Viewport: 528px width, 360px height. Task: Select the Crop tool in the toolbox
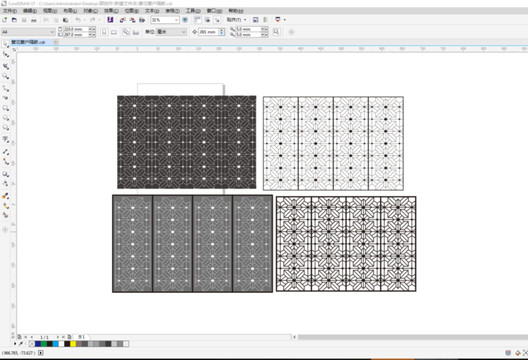click(5, 66)
